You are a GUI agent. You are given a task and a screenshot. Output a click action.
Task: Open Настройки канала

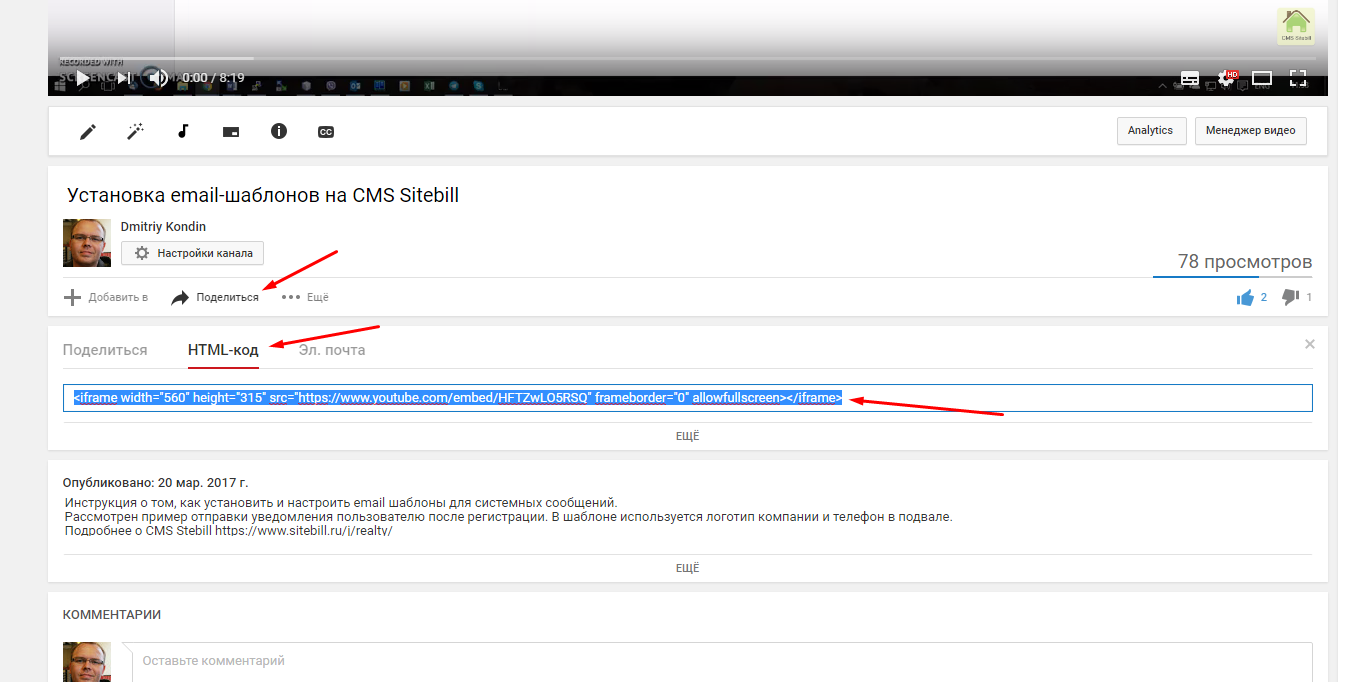pos(192,253)
